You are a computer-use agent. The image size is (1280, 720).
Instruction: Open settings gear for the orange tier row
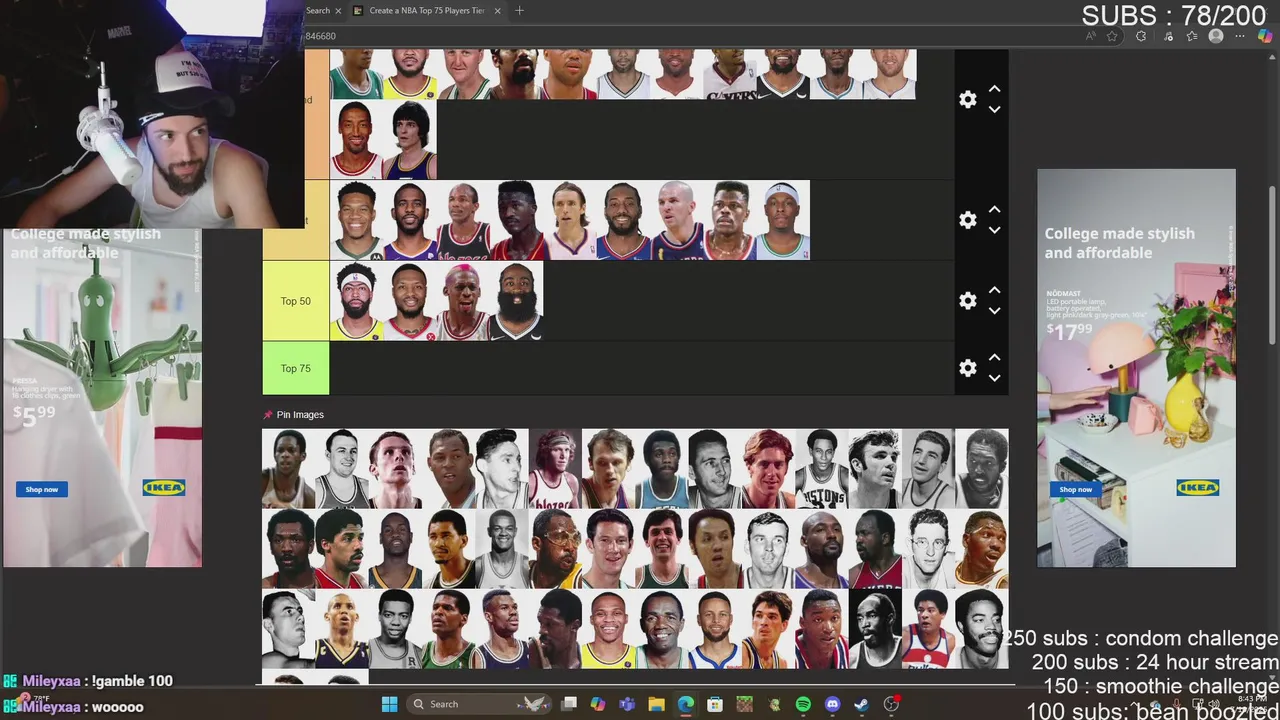coord(967,99)
